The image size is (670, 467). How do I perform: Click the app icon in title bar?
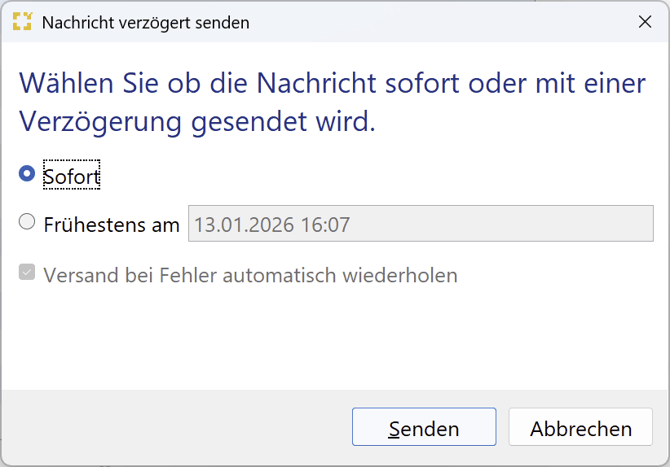(x=21, y=21)
